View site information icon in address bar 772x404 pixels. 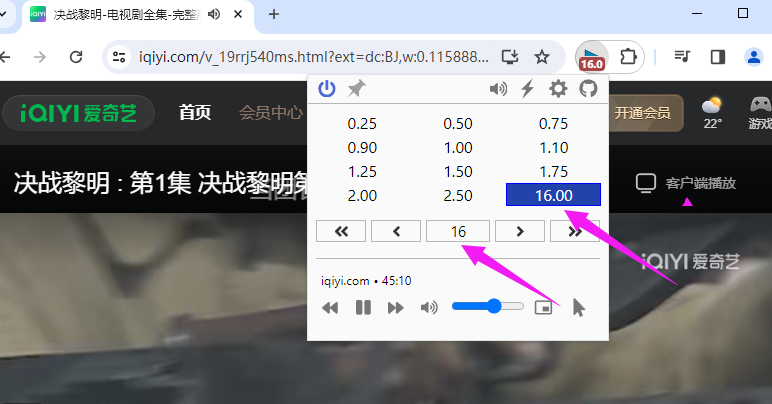(119, 57)
